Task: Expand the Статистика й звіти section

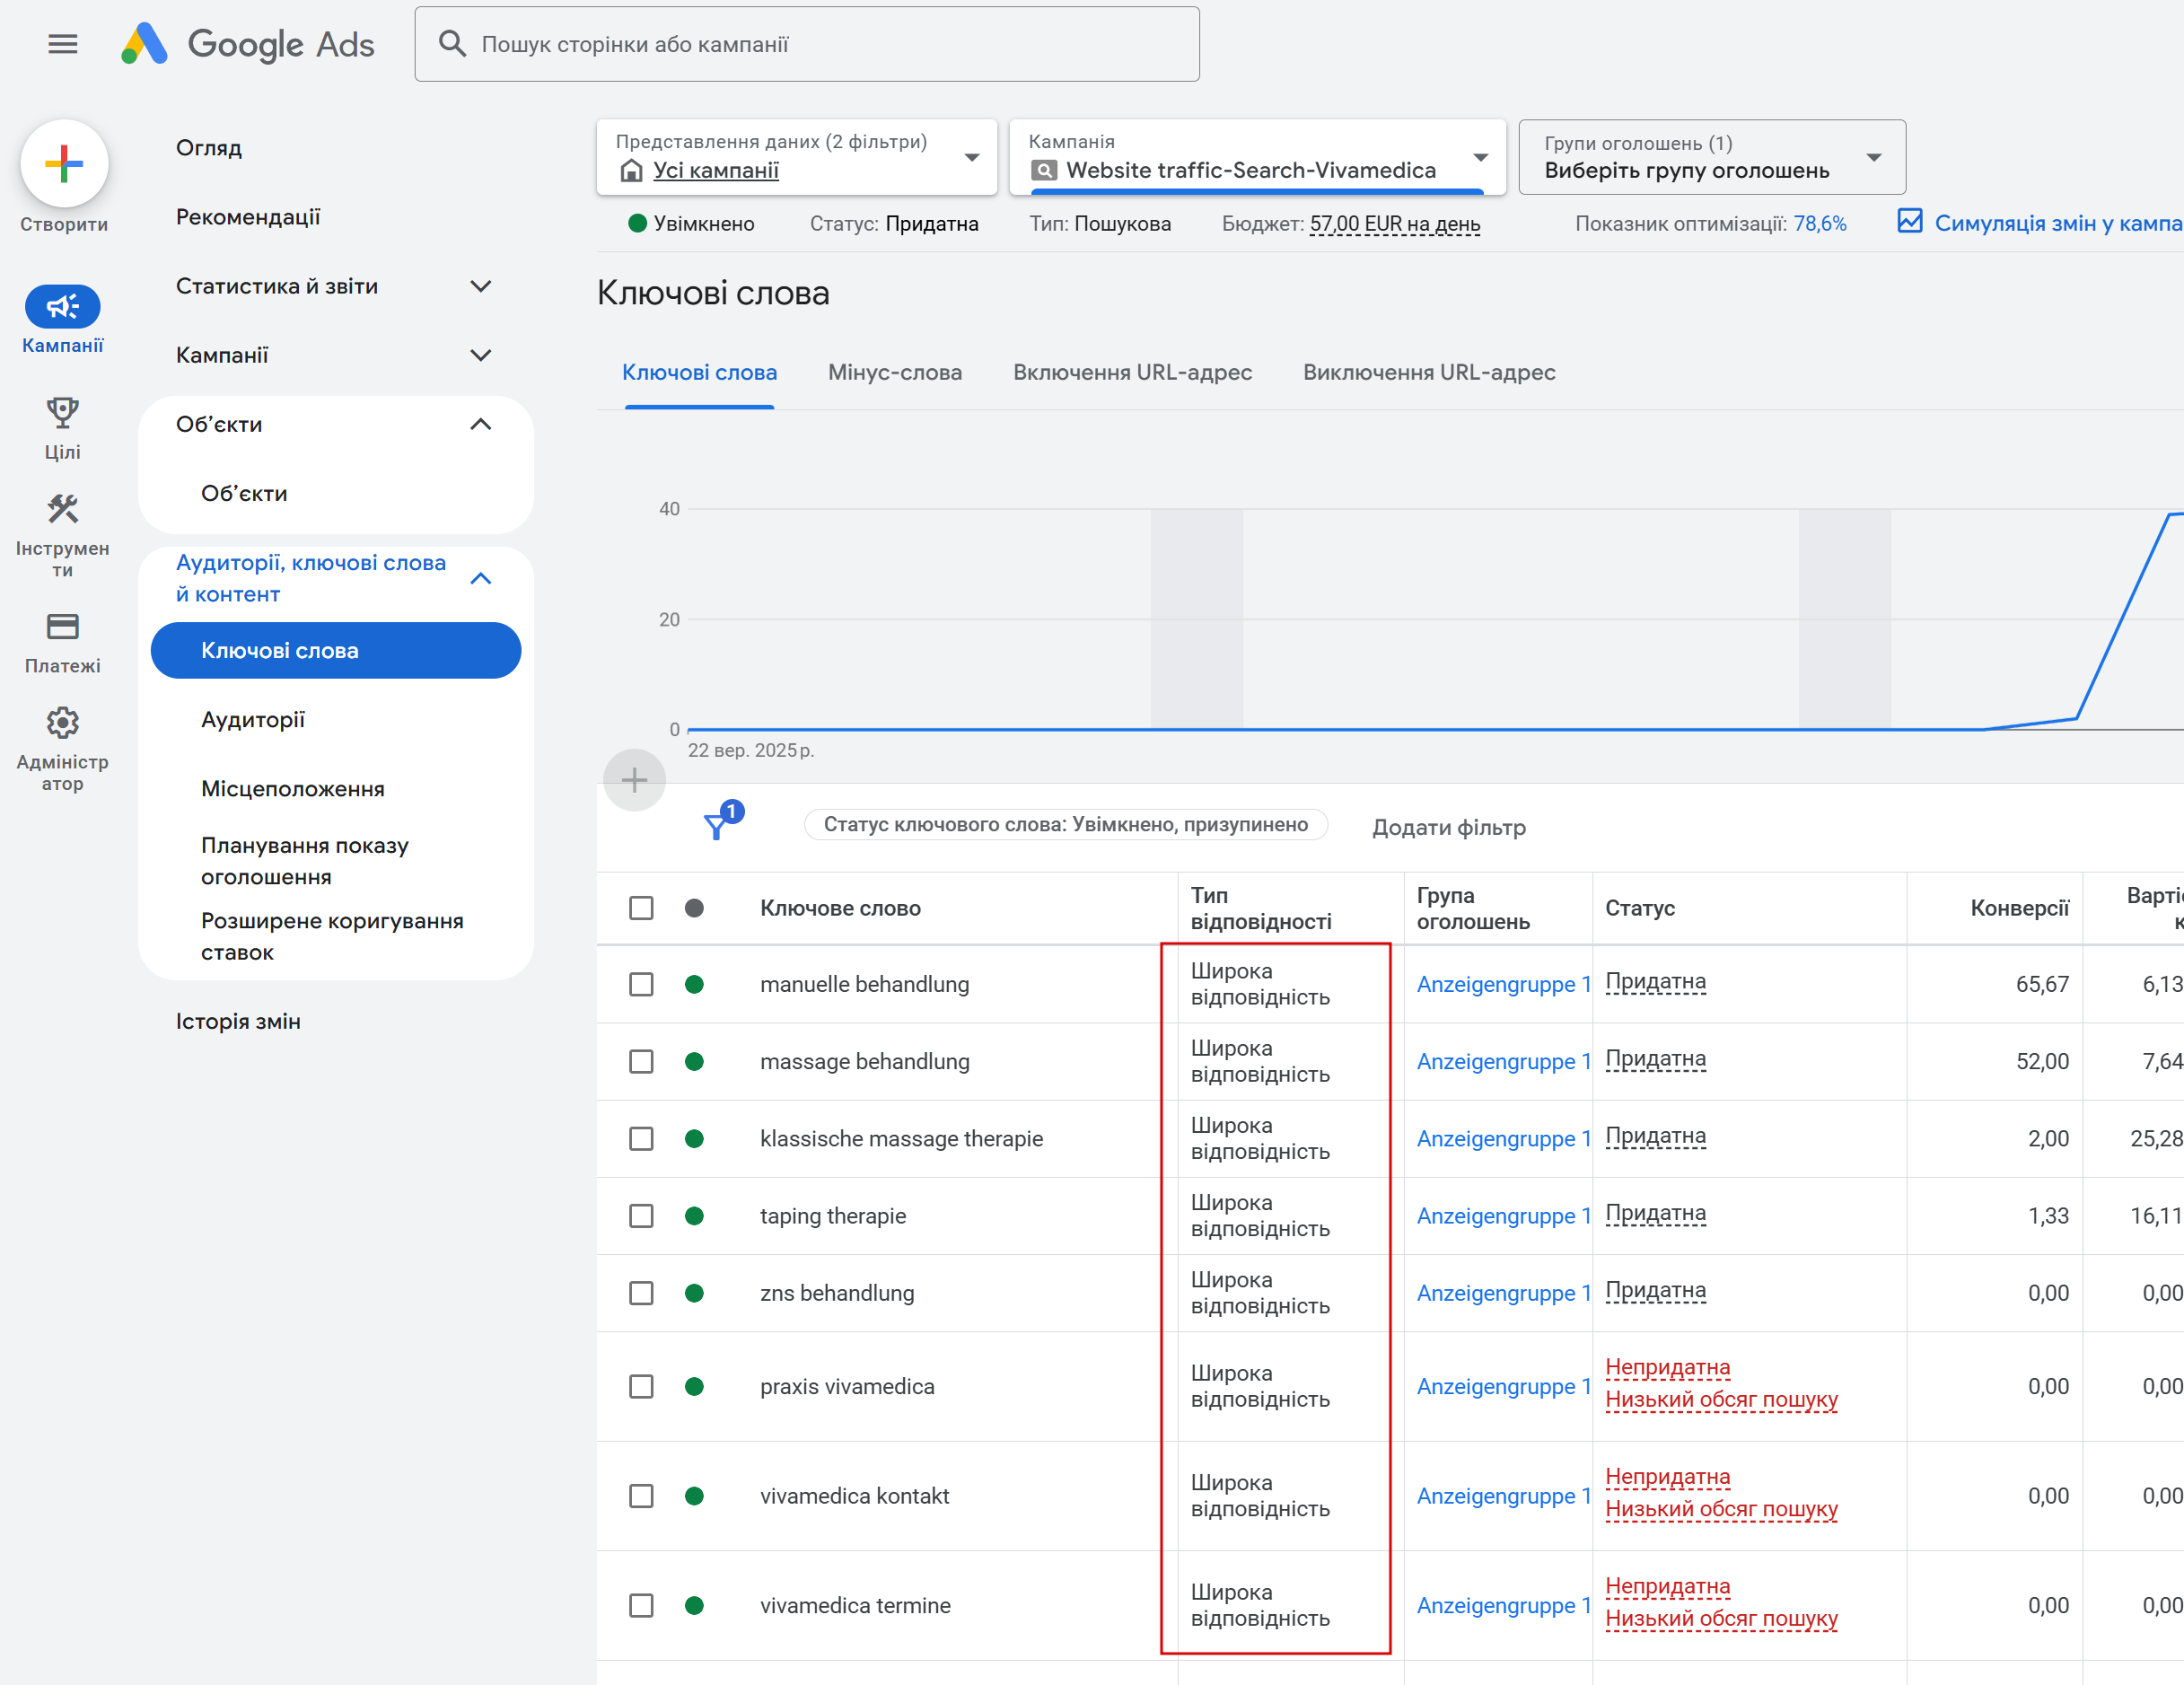Action: tap(480, 286)
